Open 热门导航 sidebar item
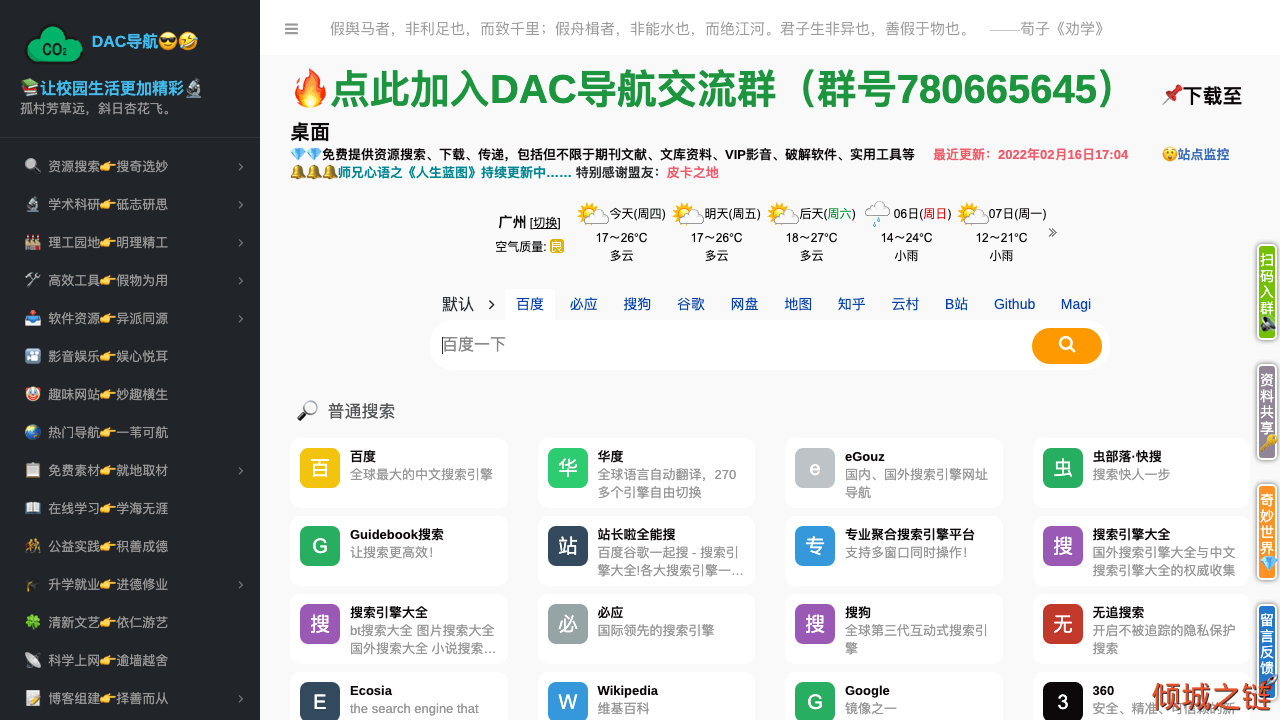Screen dimensions: 1280x720 coord(130,432)
